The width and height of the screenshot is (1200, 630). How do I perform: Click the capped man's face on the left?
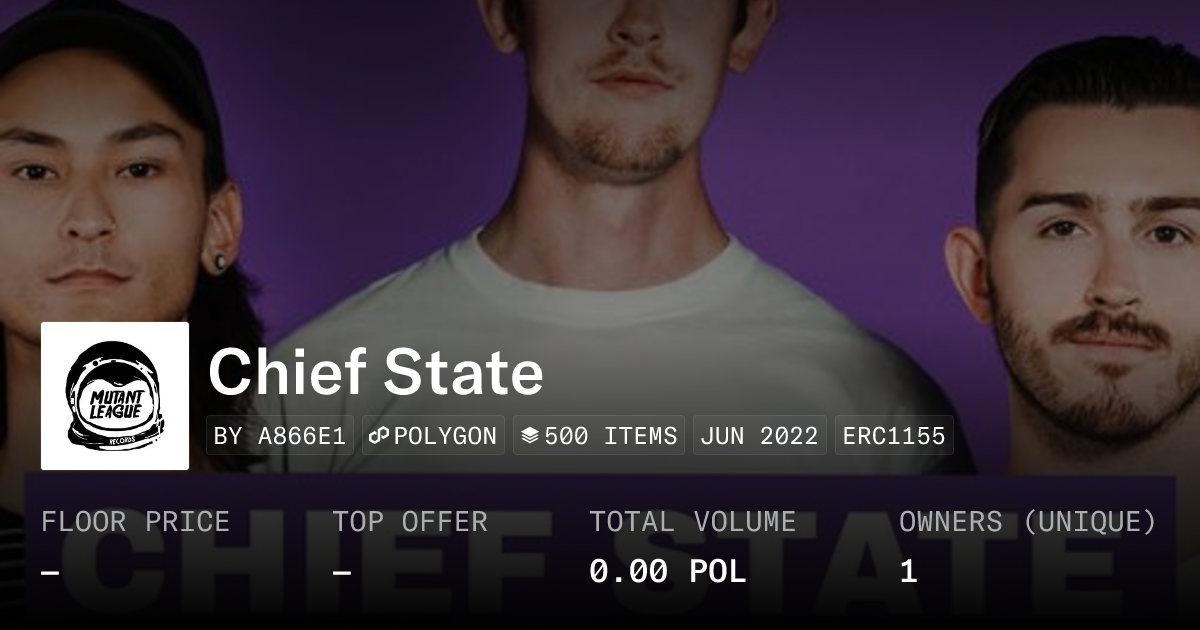coord(90,200)
